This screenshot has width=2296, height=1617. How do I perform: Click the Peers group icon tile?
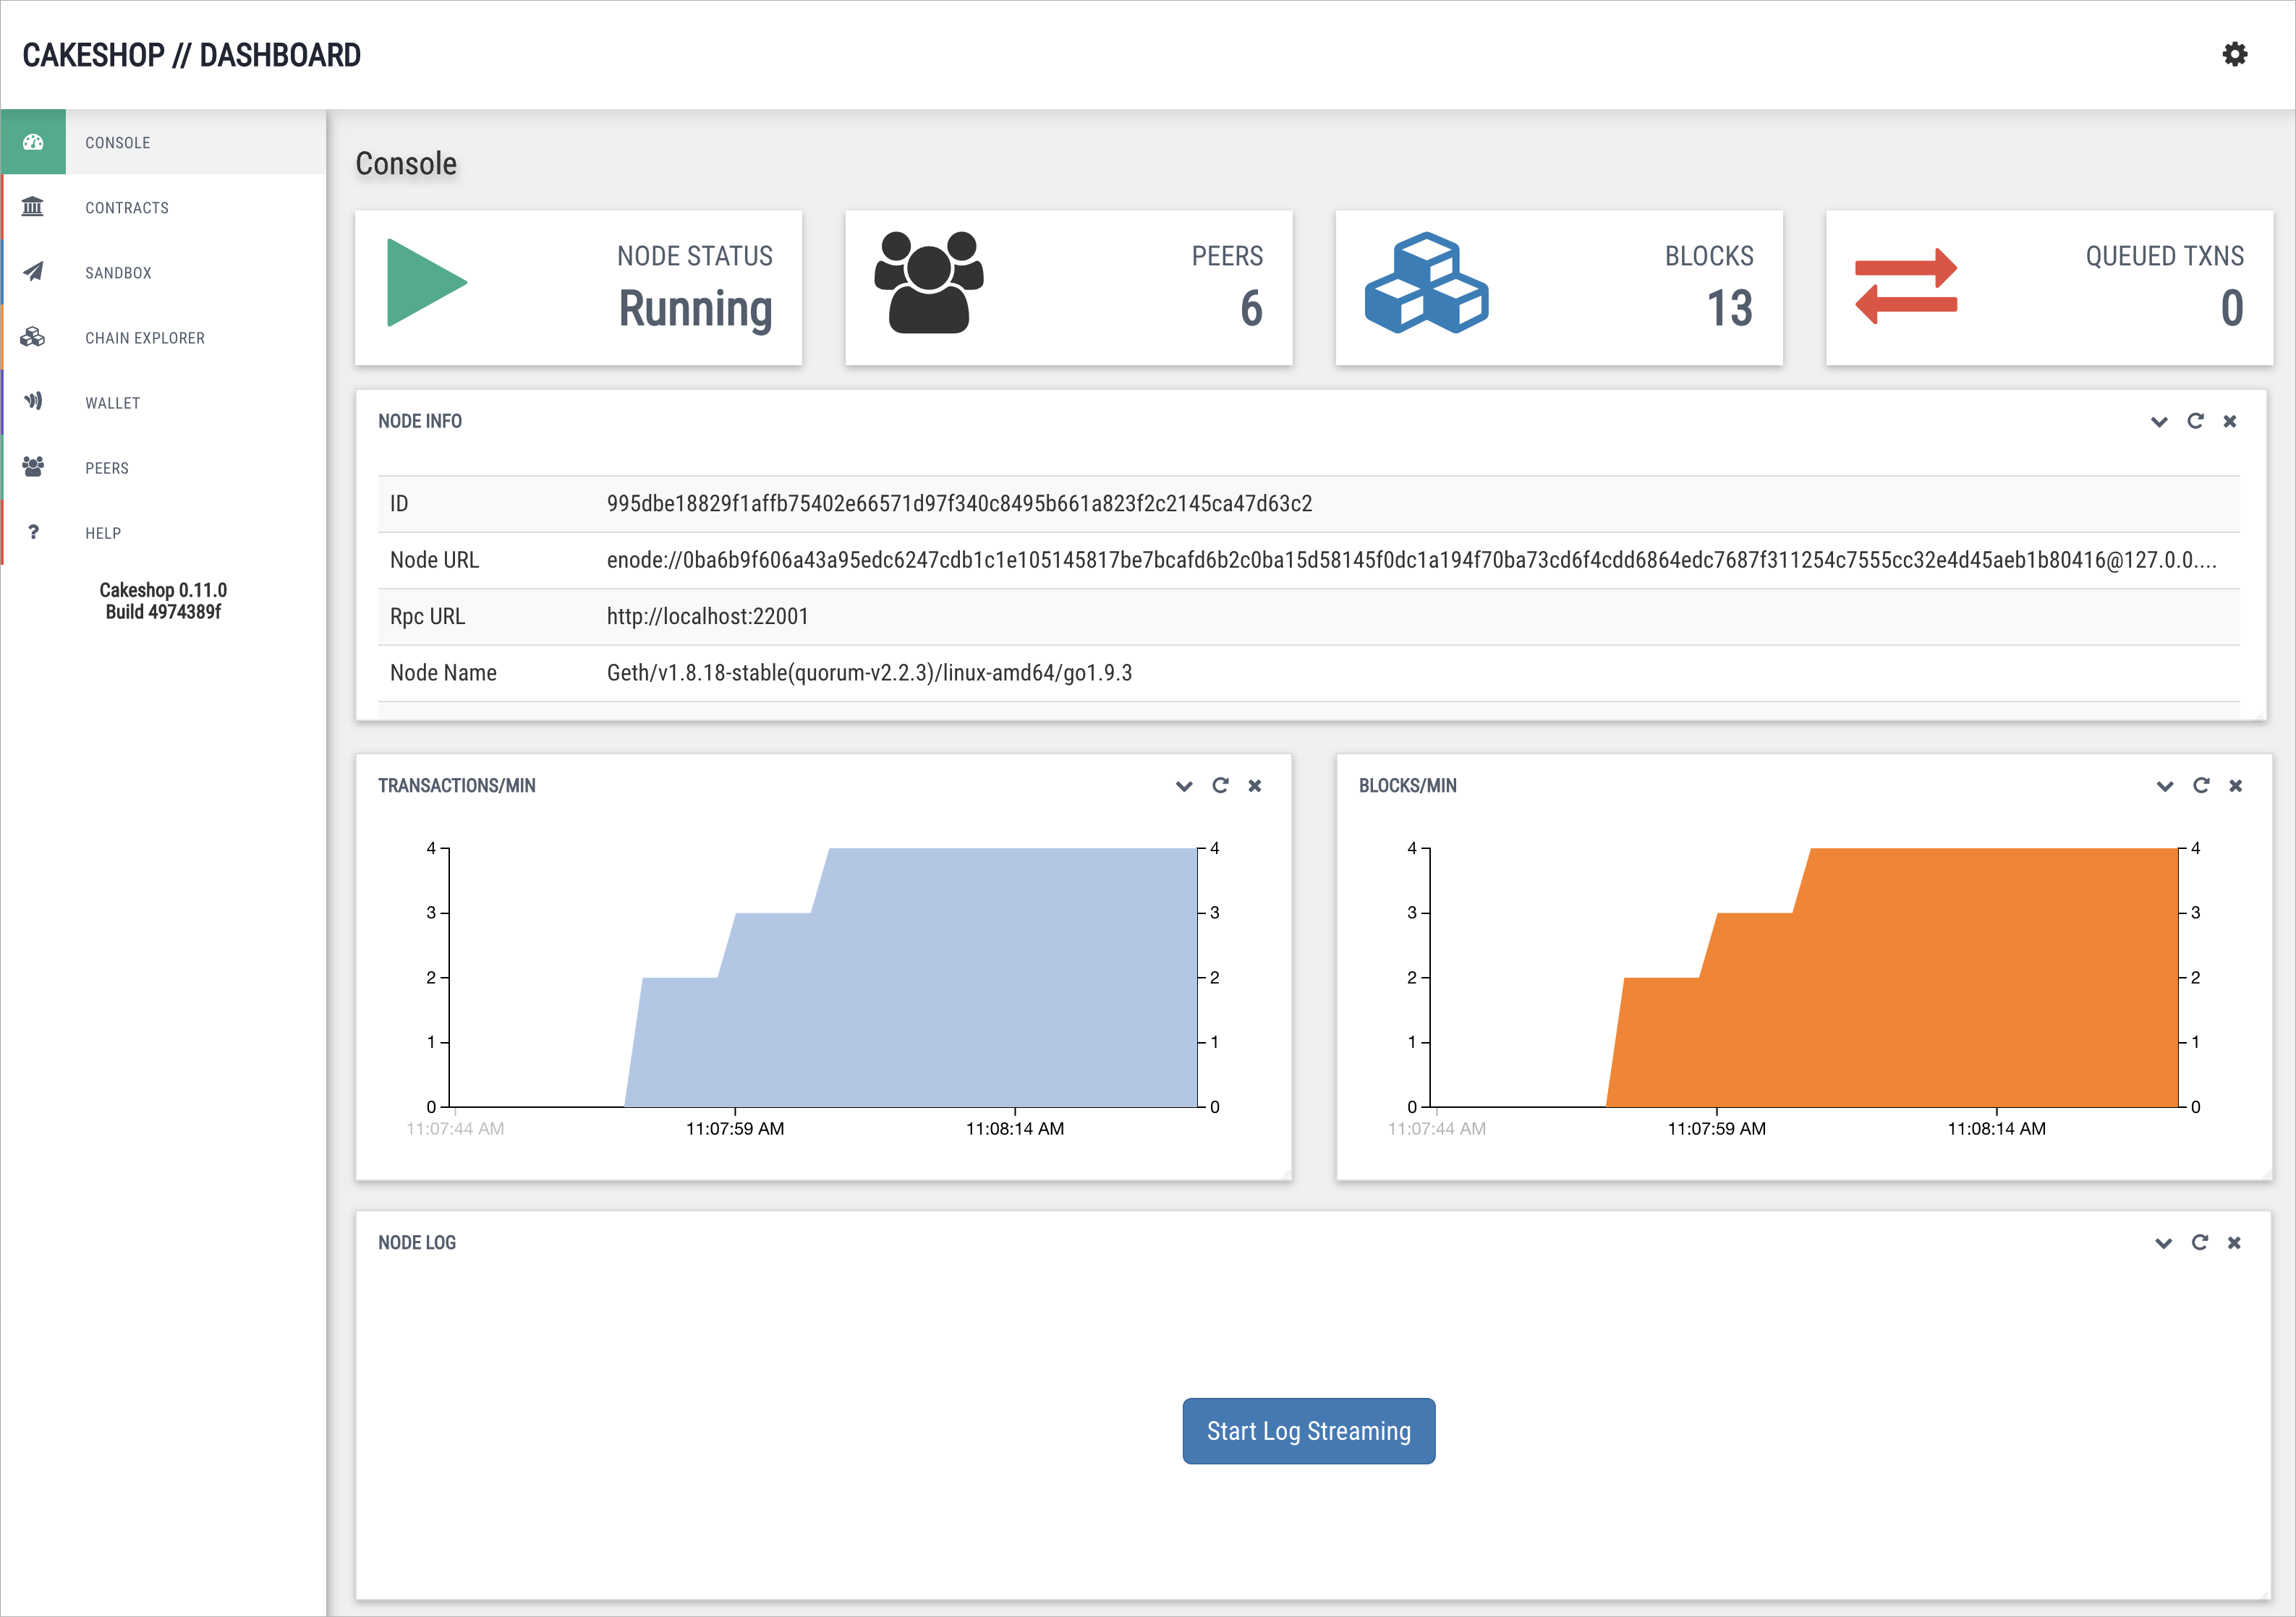(x=928, y=283)
